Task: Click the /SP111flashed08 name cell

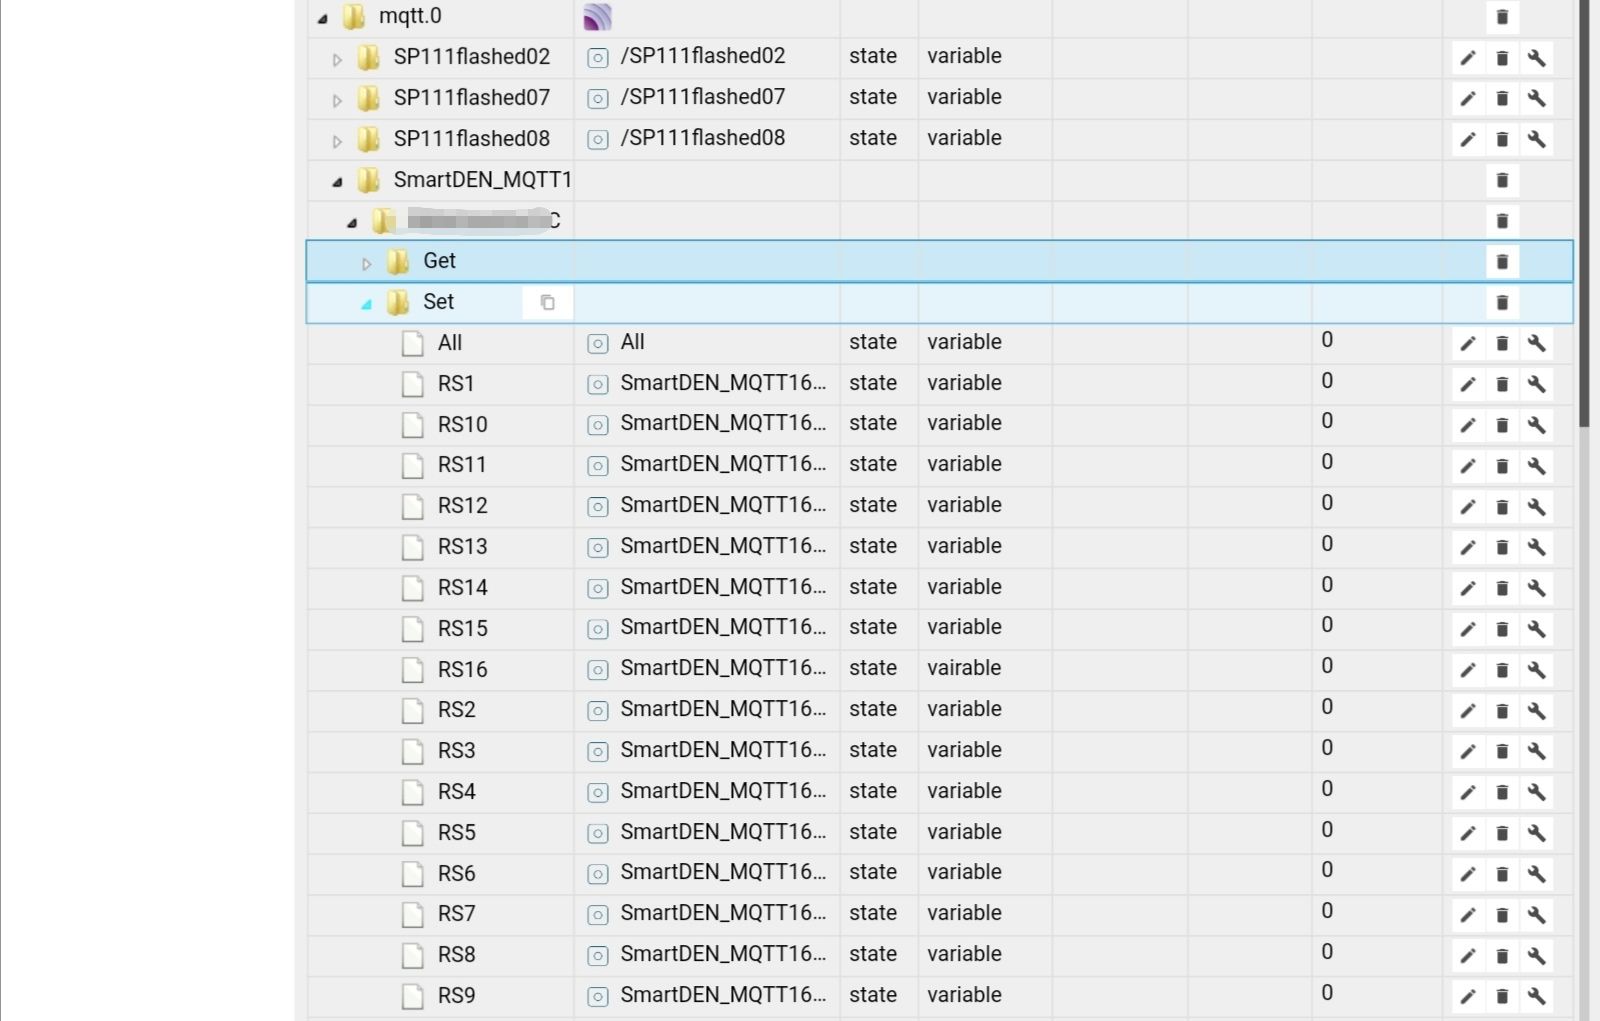Action: click(x=703, y=138)
